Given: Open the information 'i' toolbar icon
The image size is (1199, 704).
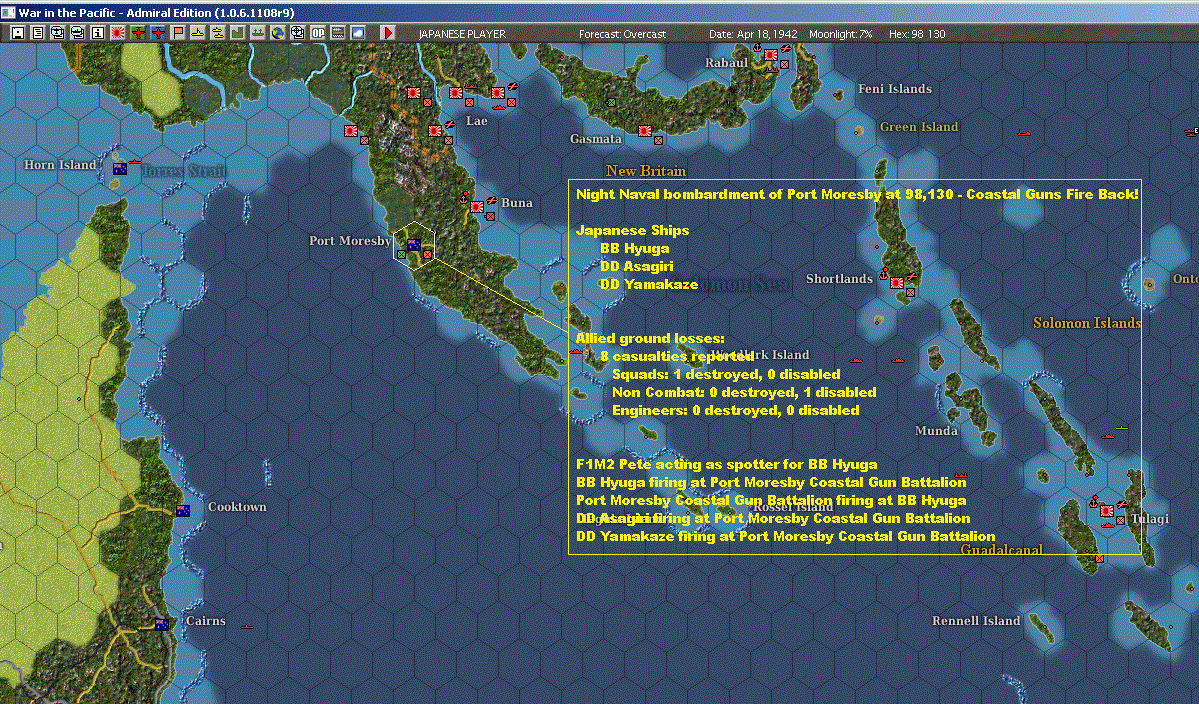Looking at the screenshot, I should (x=97, y=33).
